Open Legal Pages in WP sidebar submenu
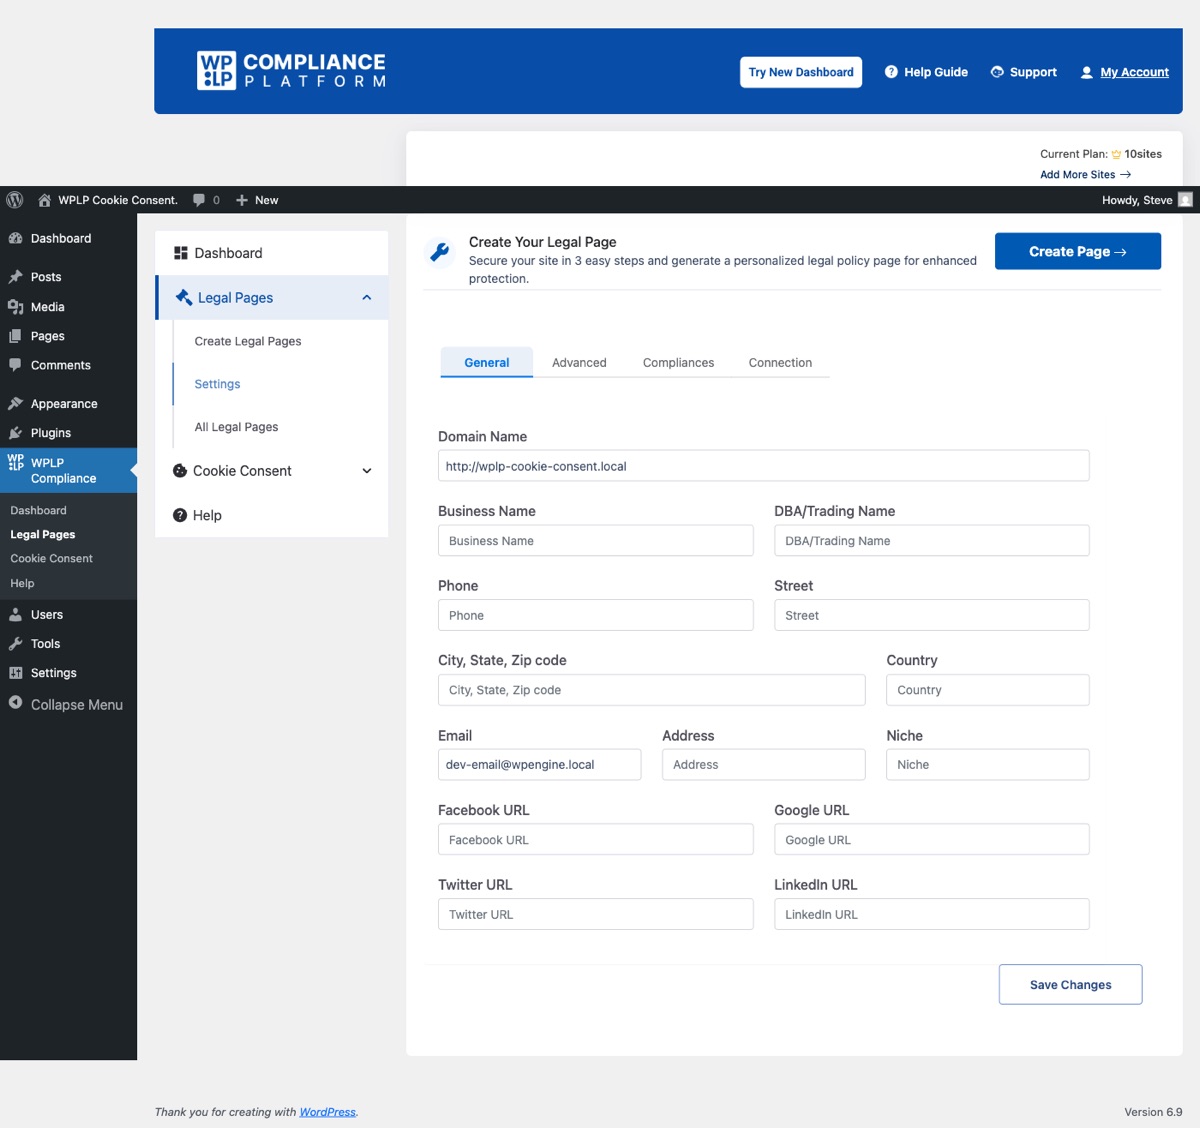Screen dimensions: 1200x1128 [x=43, y=535]
